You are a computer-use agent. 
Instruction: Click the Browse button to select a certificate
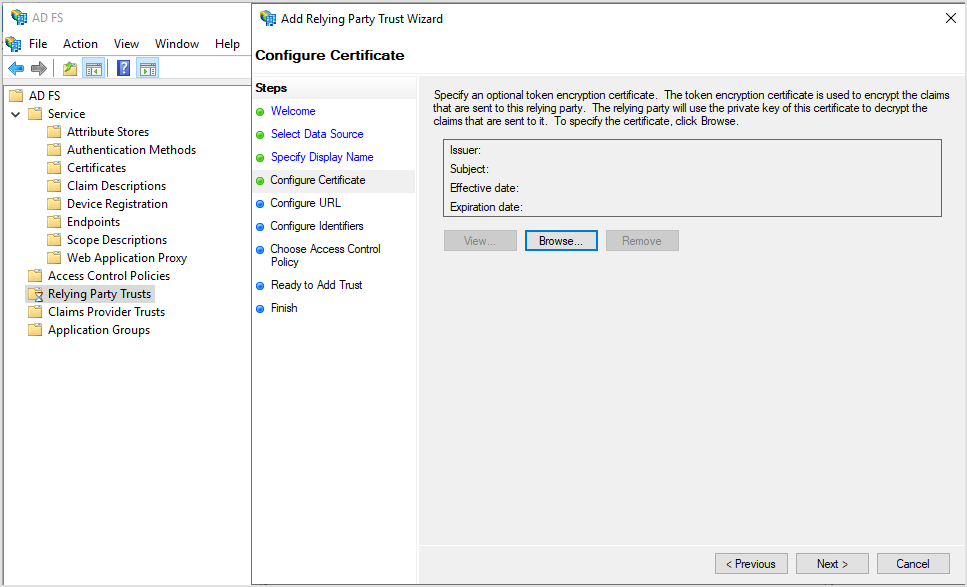point(561,240)
